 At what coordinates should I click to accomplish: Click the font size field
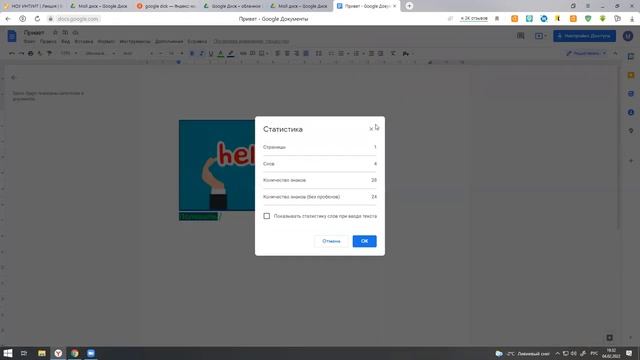click(x=171, y=53)
